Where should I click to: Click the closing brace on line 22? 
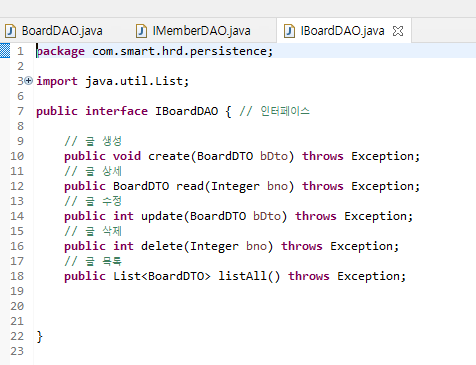pos(40,336)
